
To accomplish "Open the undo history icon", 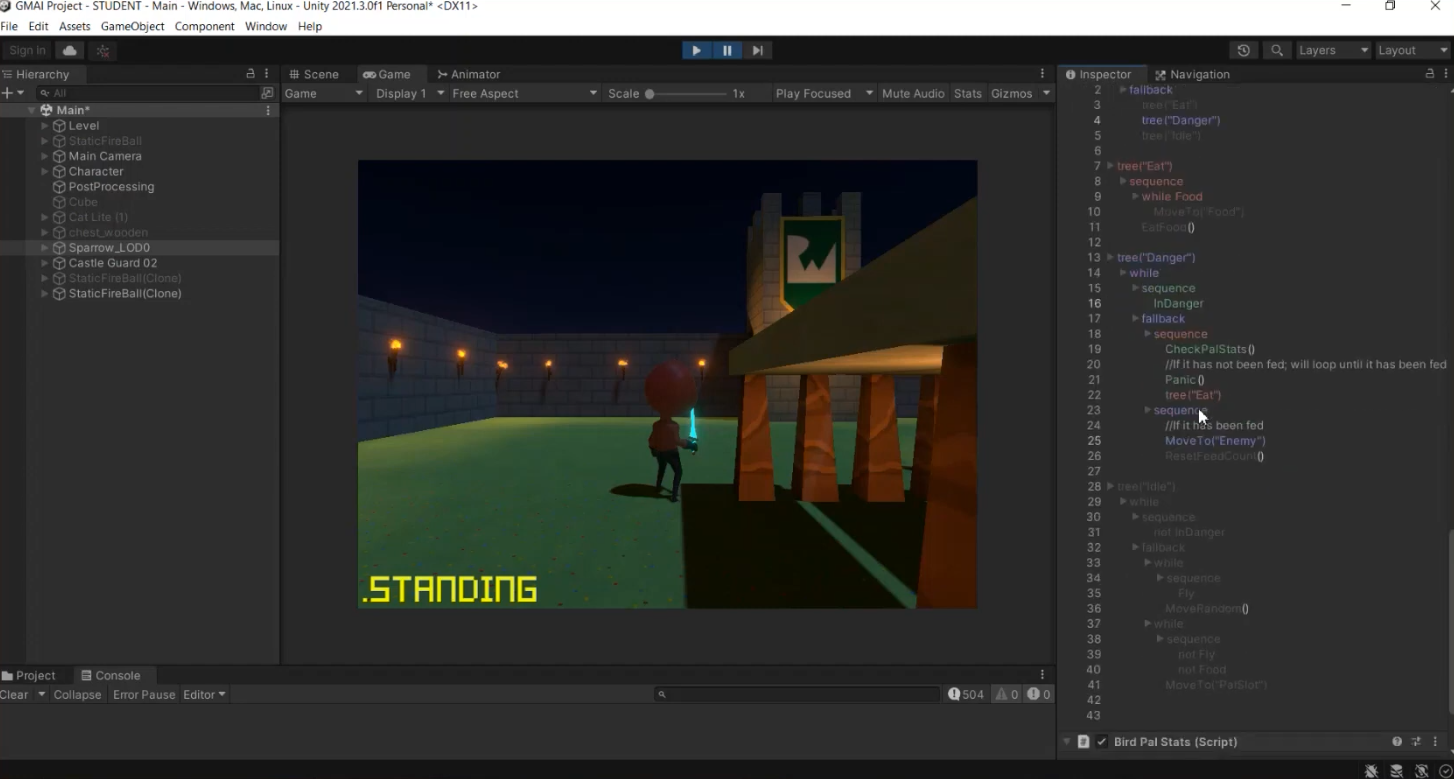I will coord(1243,50).
